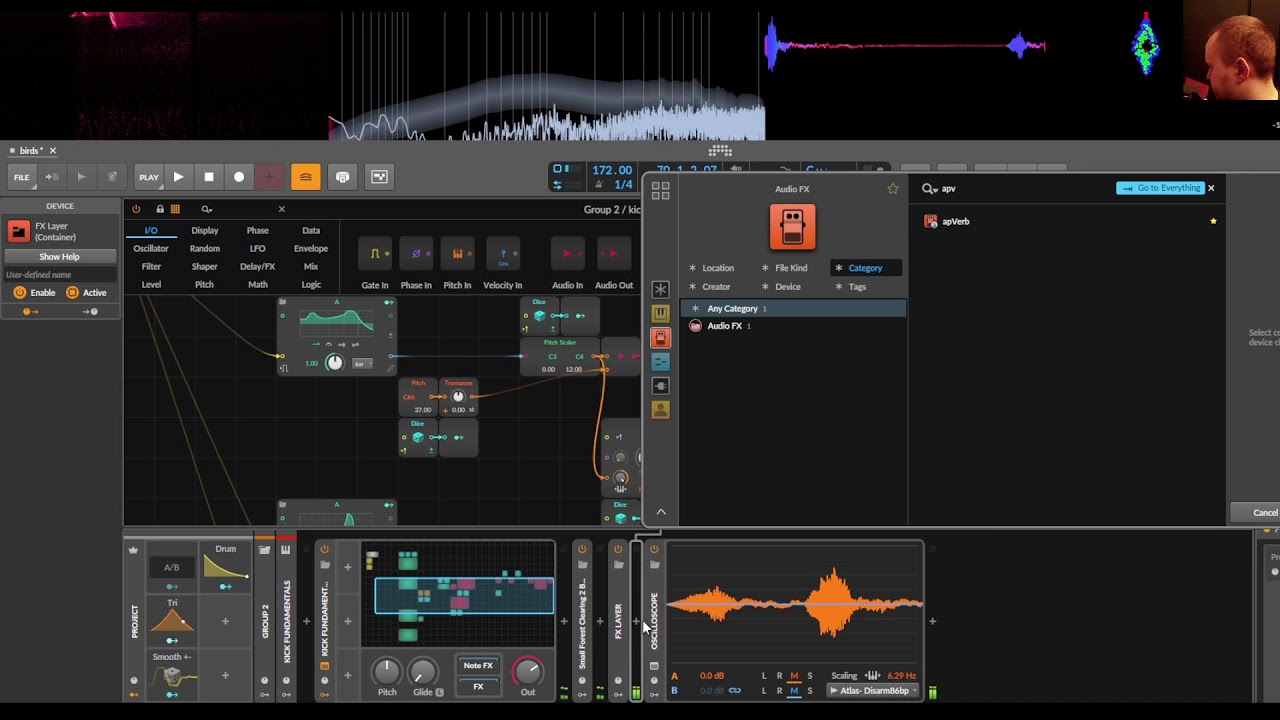Click the Show Help button
The width and height of the screenshot is (1280, 720).
pyautogui.click(x=59, y=257)
